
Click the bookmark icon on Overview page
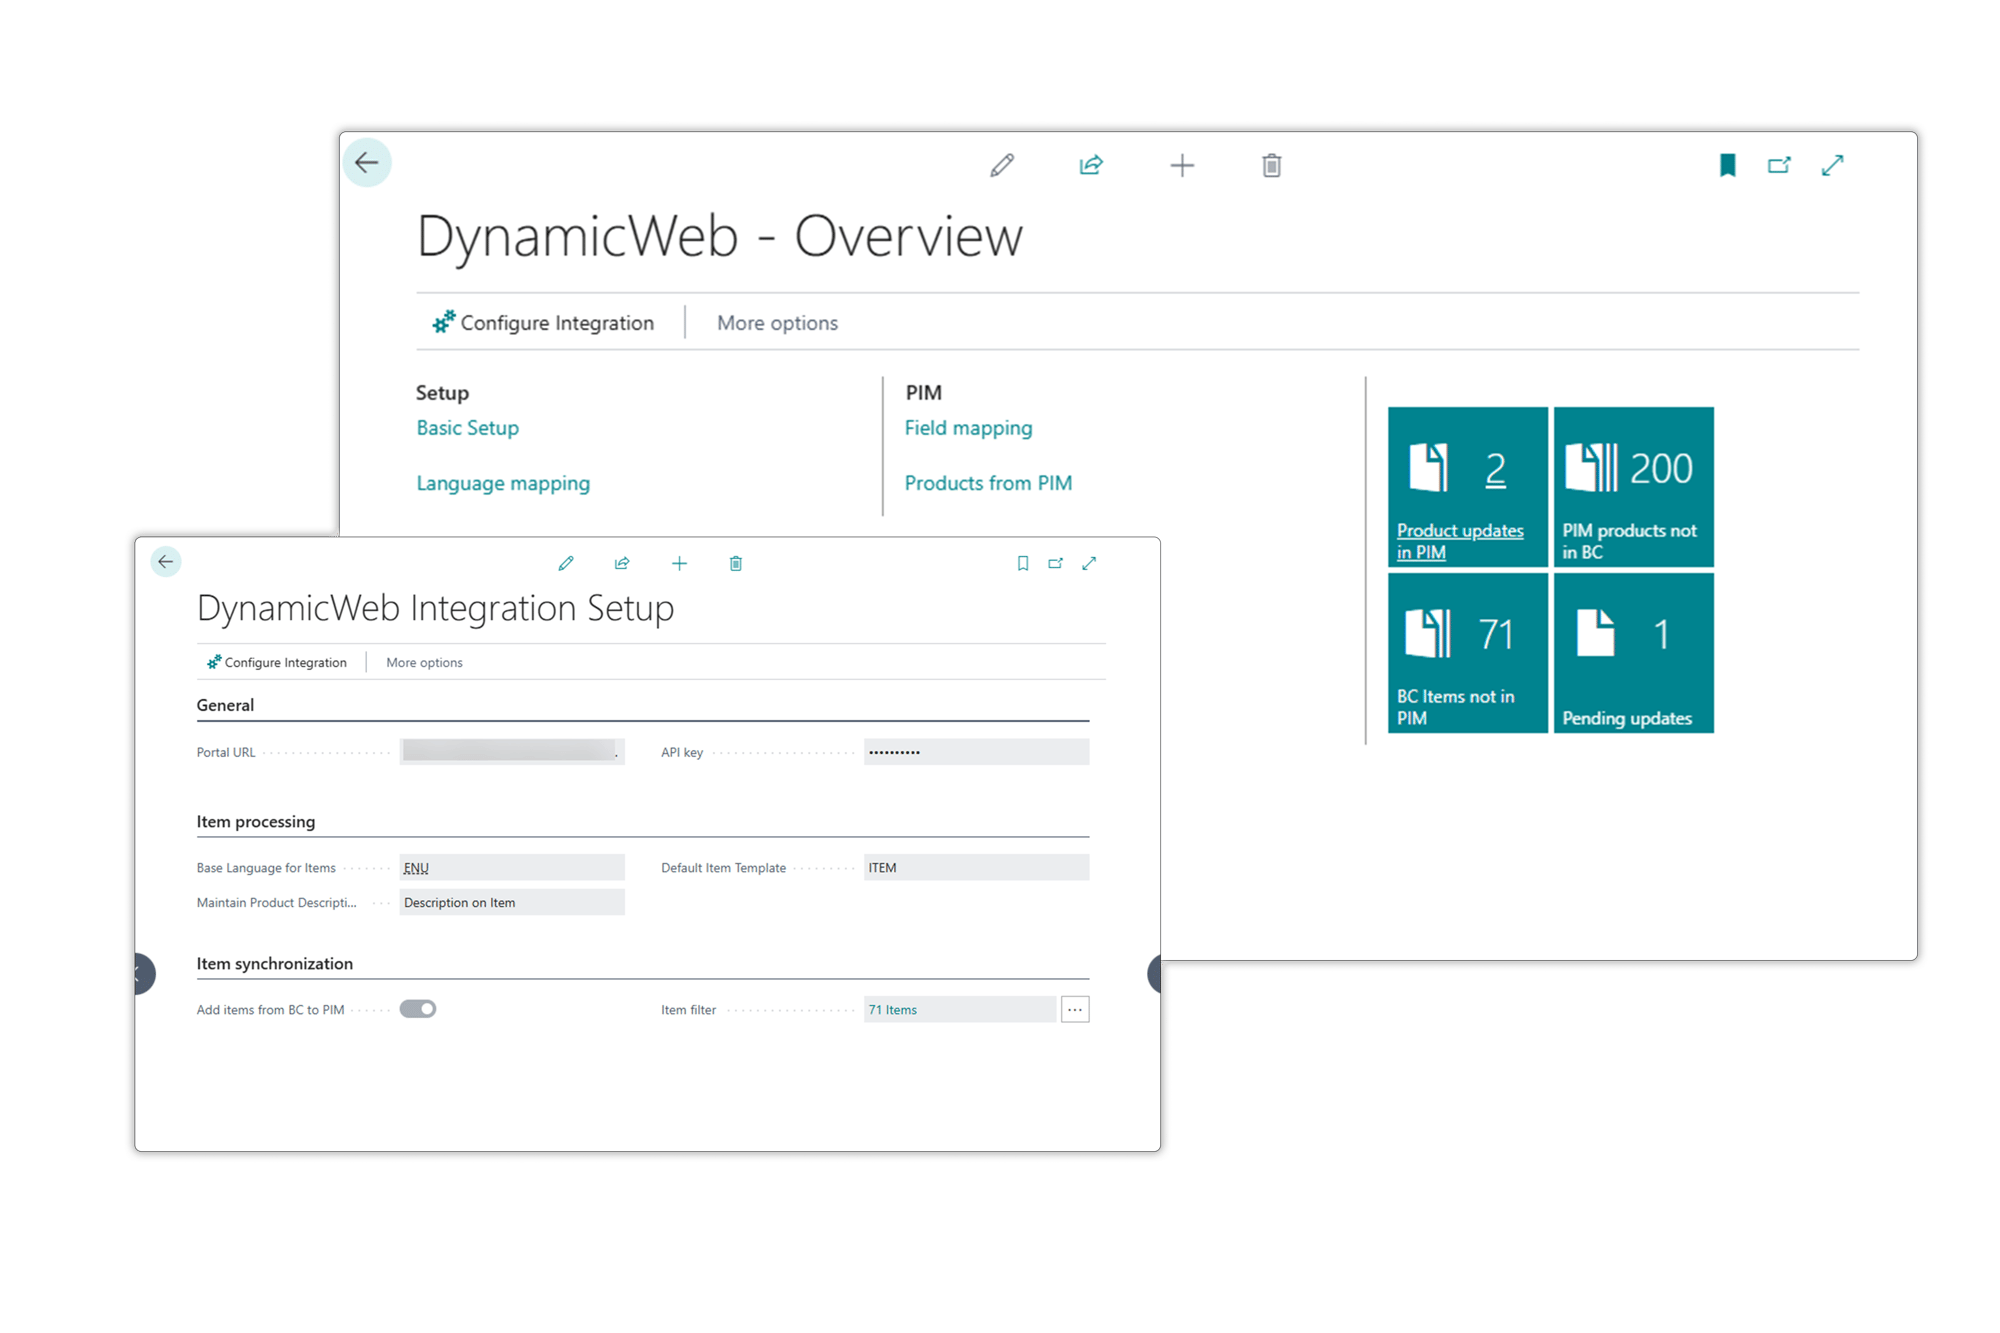(1728, 165)
